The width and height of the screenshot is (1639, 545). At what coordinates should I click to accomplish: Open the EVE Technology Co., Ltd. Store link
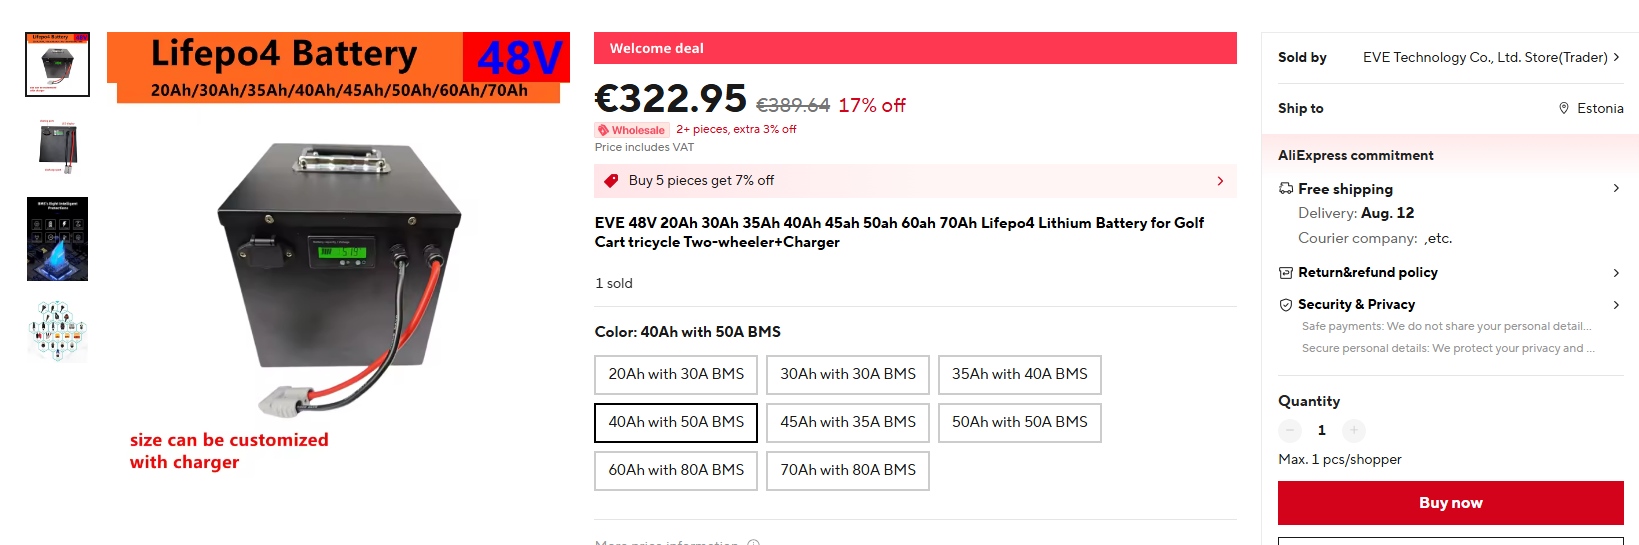pos(1484,57)
